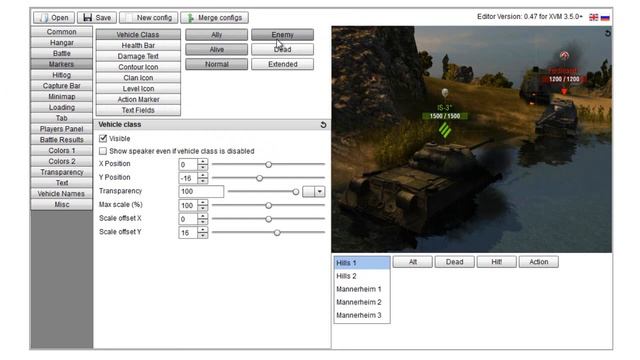The height and width of the screenshot is (360, 640).
Task: Select the Level Icon marker tab
Action: (x=138, y=89)
